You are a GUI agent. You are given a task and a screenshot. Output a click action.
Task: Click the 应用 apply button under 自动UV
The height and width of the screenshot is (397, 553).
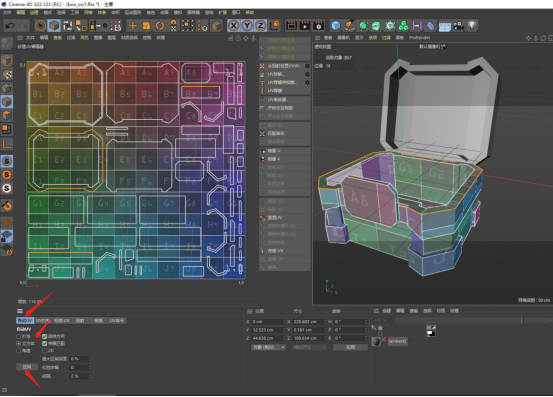[x=27, y=367]
